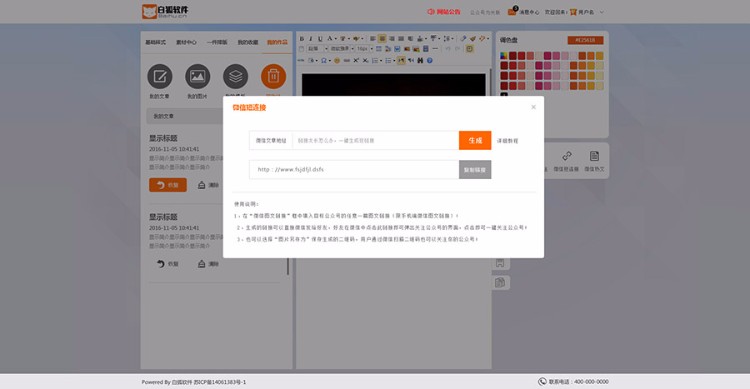Open the emoji smiley icon

click(x=337, y=61)
